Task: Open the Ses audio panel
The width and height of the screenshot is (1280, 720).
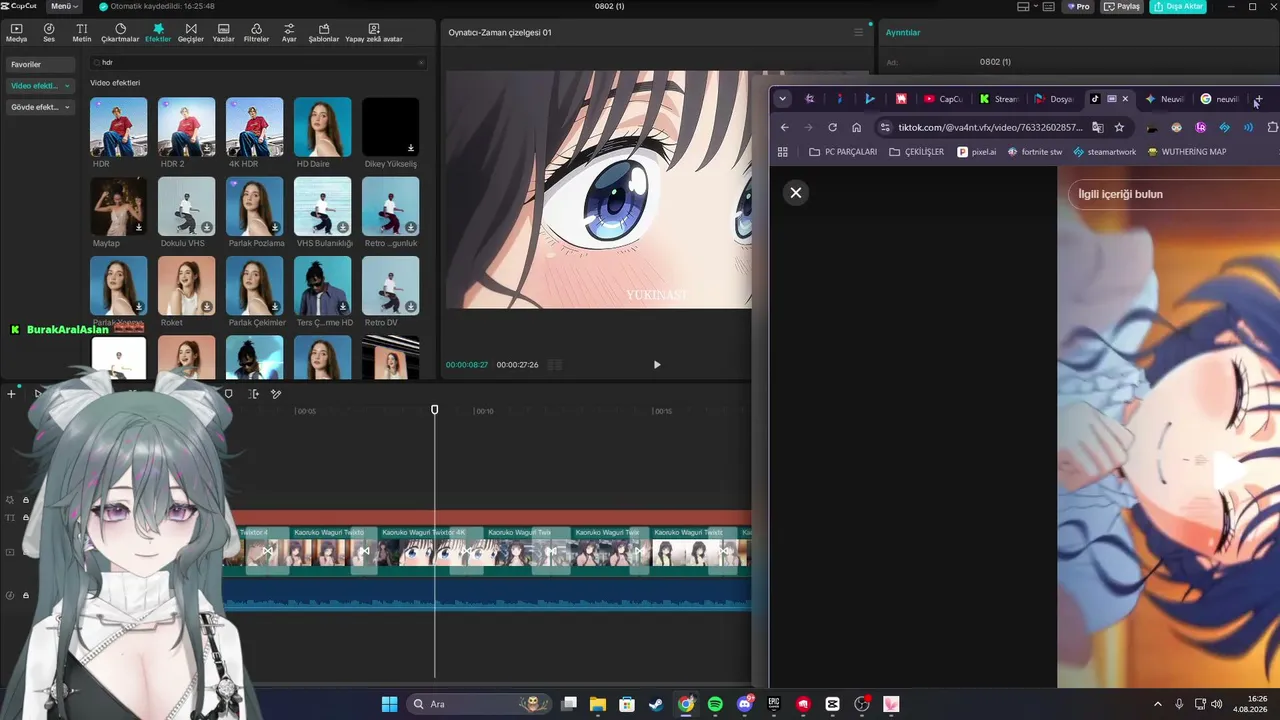Action: point(49,33)
